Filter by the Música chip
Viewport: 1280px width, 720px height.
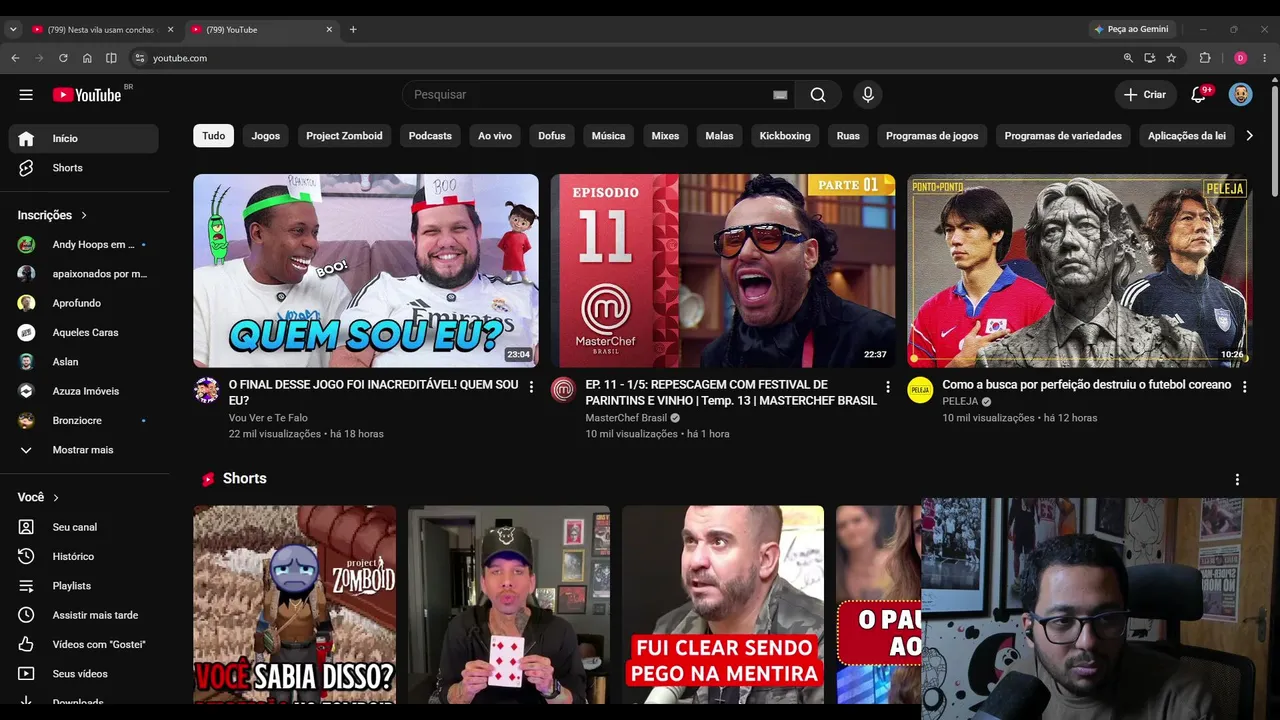(x=608, y=136)
